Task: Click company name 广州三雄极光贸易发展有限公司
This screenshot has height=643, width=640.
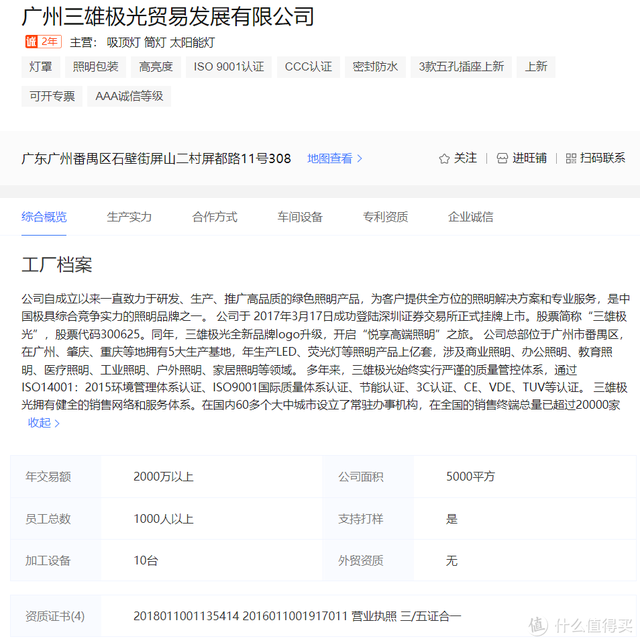Action: click(x=168, y=17)
